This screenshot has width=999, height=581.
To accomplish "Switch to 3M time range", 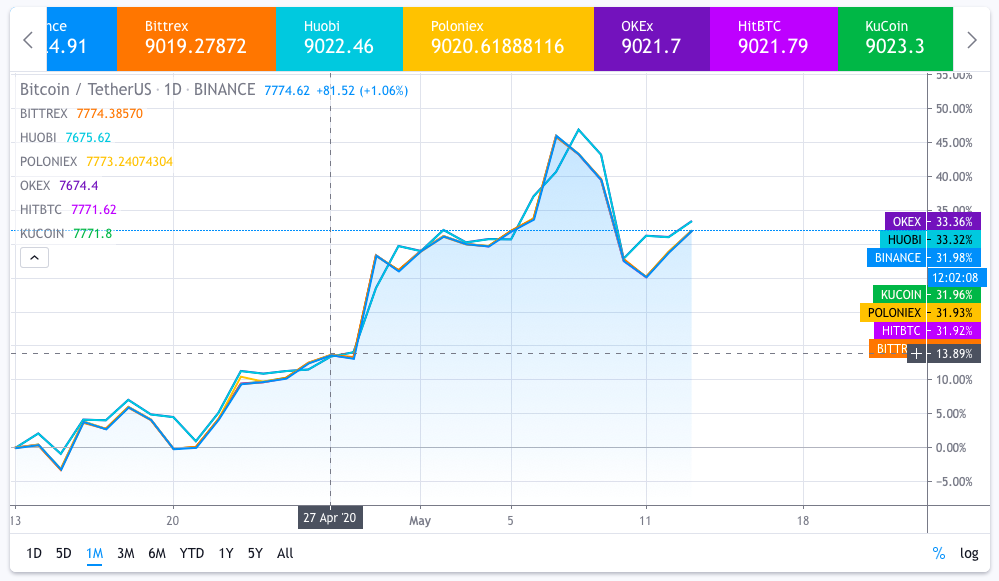I will coord(126,553).
